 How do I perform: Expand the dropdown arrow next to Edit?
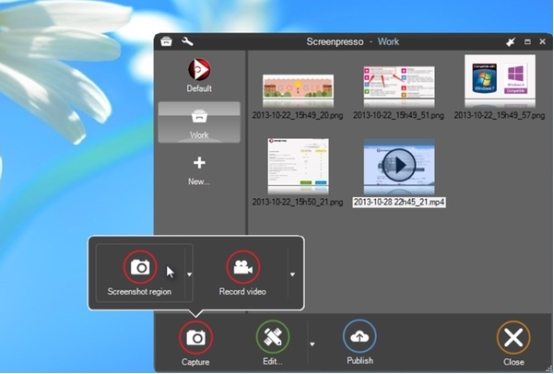click(312, 344)
